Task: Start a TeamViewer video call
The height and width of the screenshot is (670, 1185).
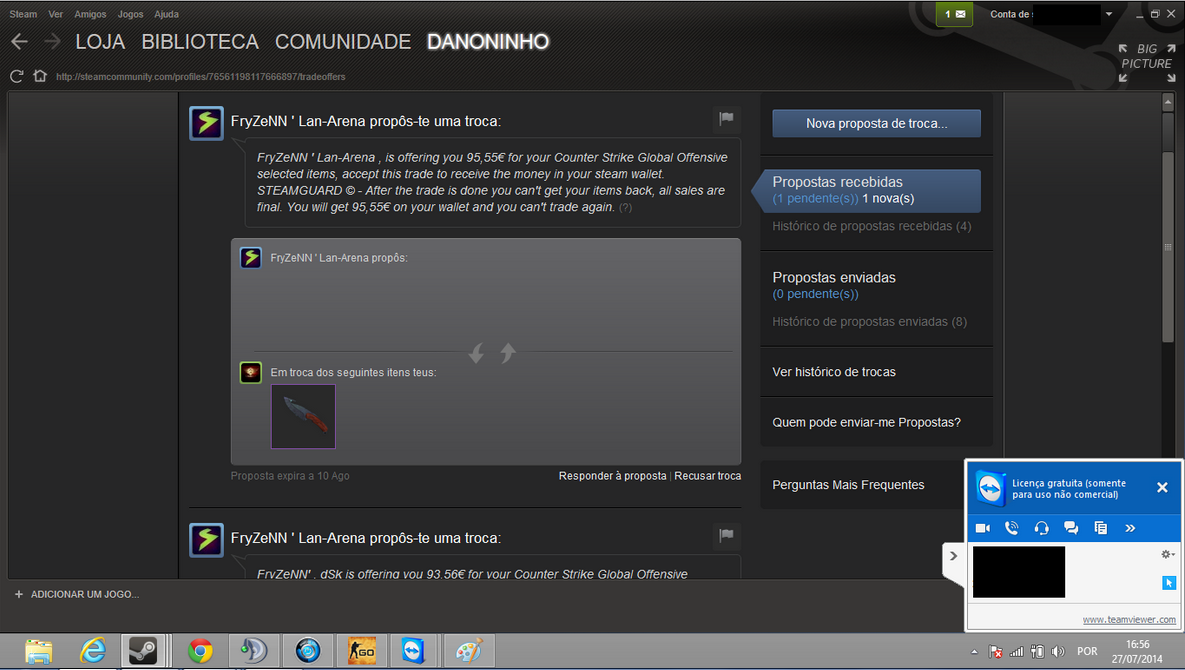Action: click(x=982, y=528)
